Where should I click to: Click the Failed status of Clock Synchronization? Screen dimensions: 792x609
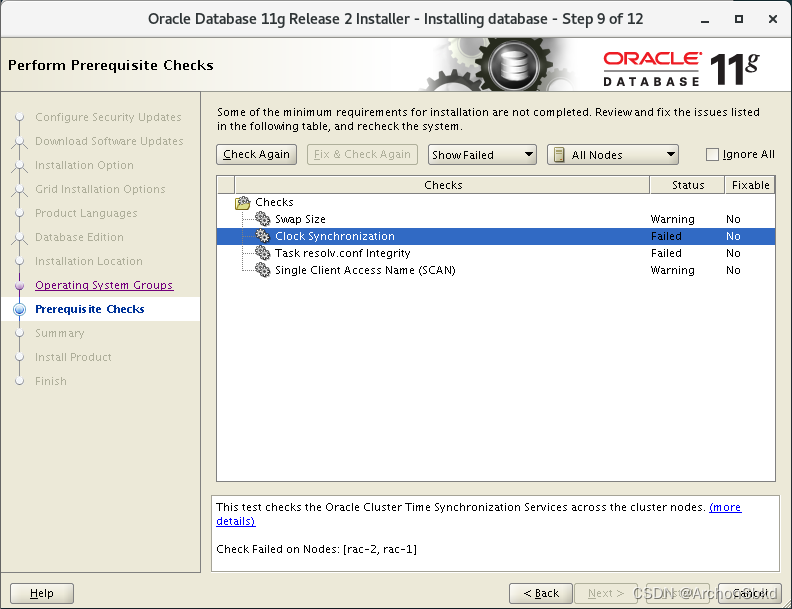[x=666, y=236]
